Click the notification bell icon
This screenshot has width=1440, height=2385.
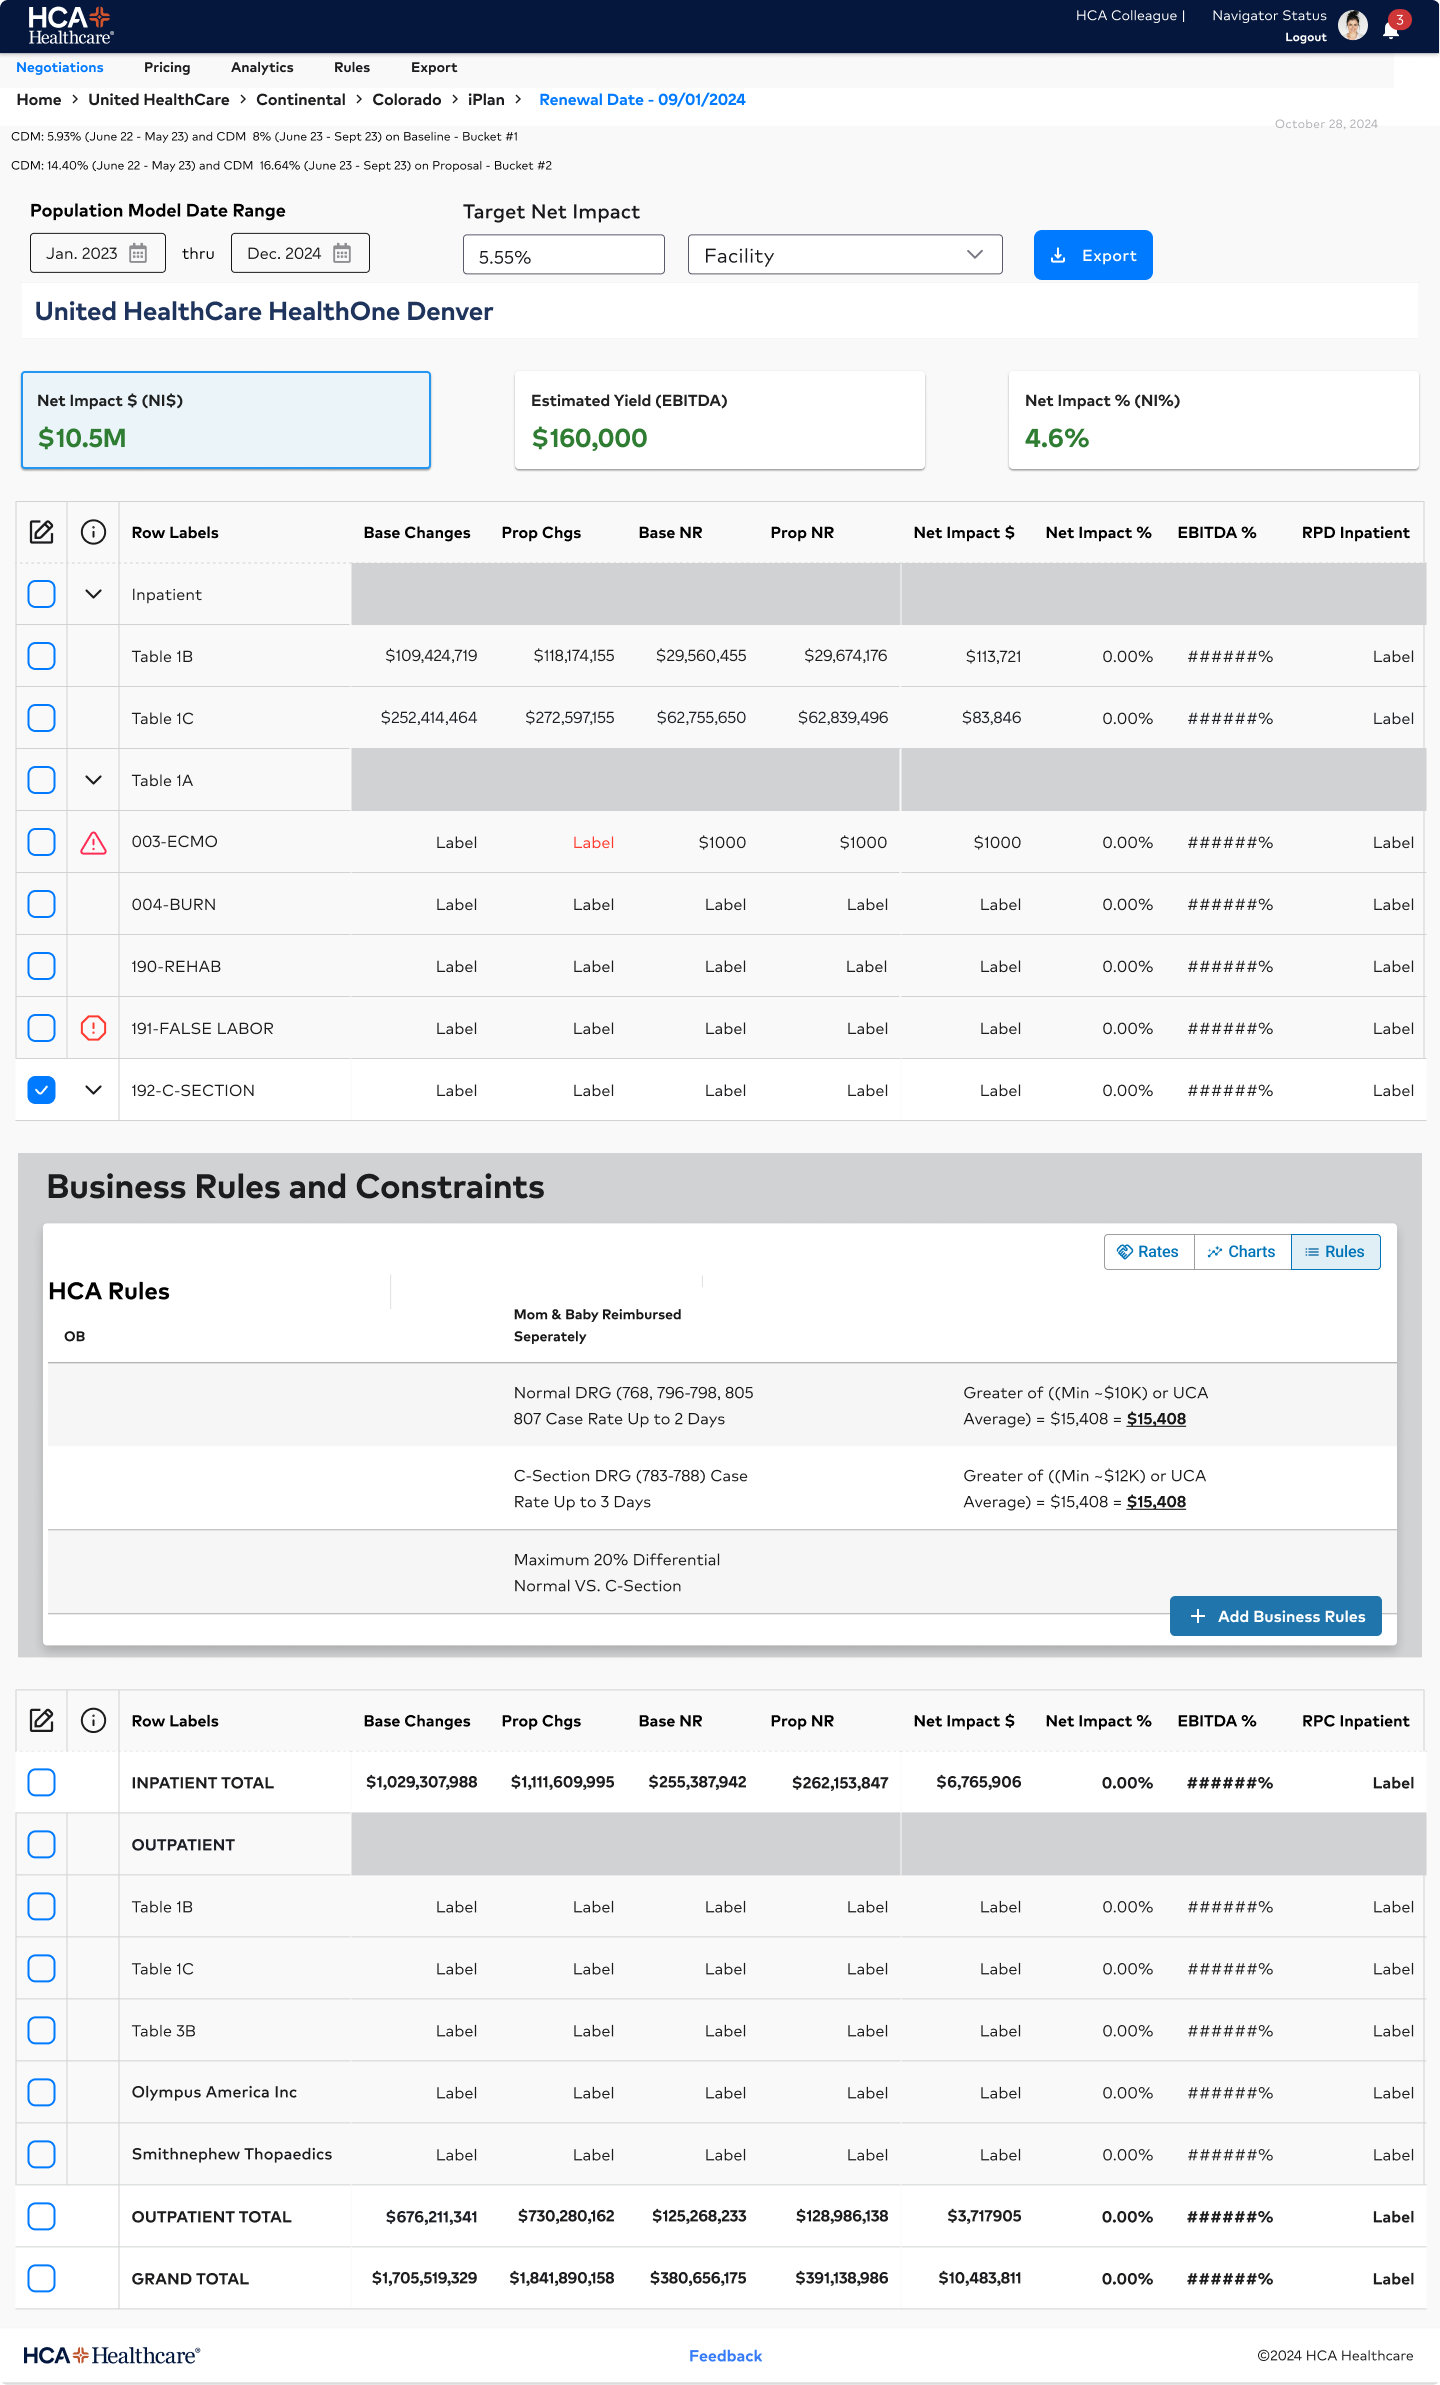pyautogui.click(x=1391, y=29)
